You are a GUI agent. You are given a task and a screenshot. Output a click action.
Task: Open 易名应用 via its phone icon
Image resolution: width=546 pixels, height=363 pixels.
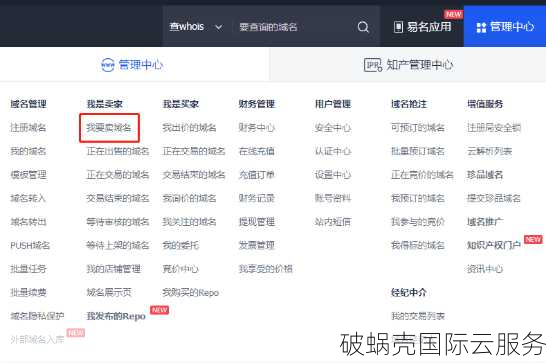click(x=398, y=27)
